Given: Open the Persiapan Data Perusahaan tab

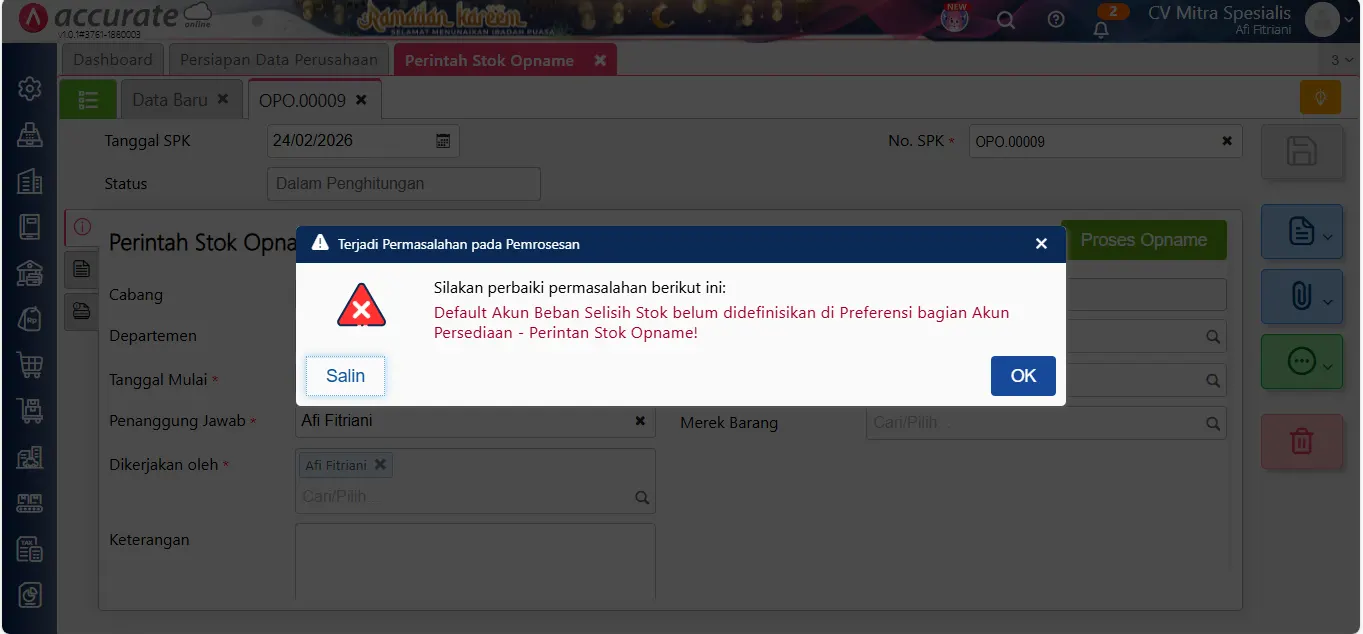Looking at the screenshot, I should (278, 59).
